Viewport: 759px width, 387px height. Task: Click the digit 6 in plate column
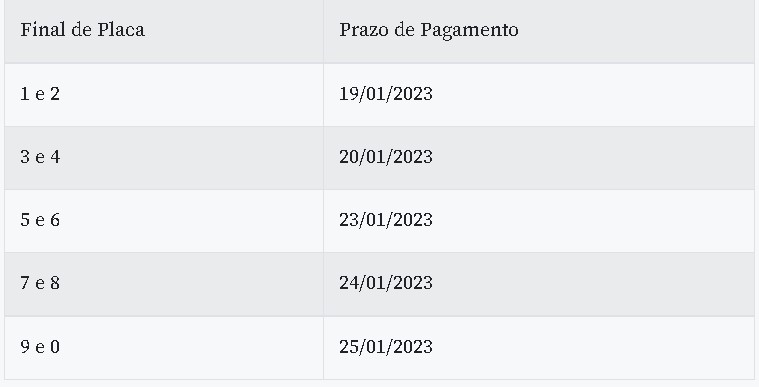[x=55, y=220]
